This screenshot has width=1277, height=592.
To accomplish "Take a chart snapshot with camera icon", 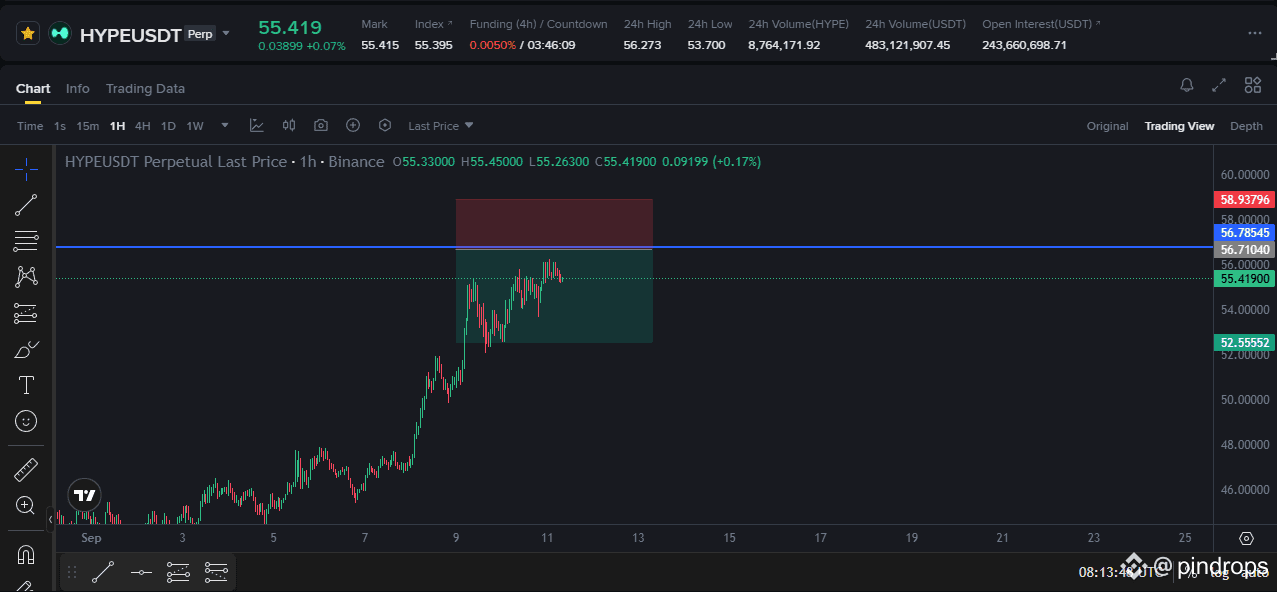I will (321, 125).
